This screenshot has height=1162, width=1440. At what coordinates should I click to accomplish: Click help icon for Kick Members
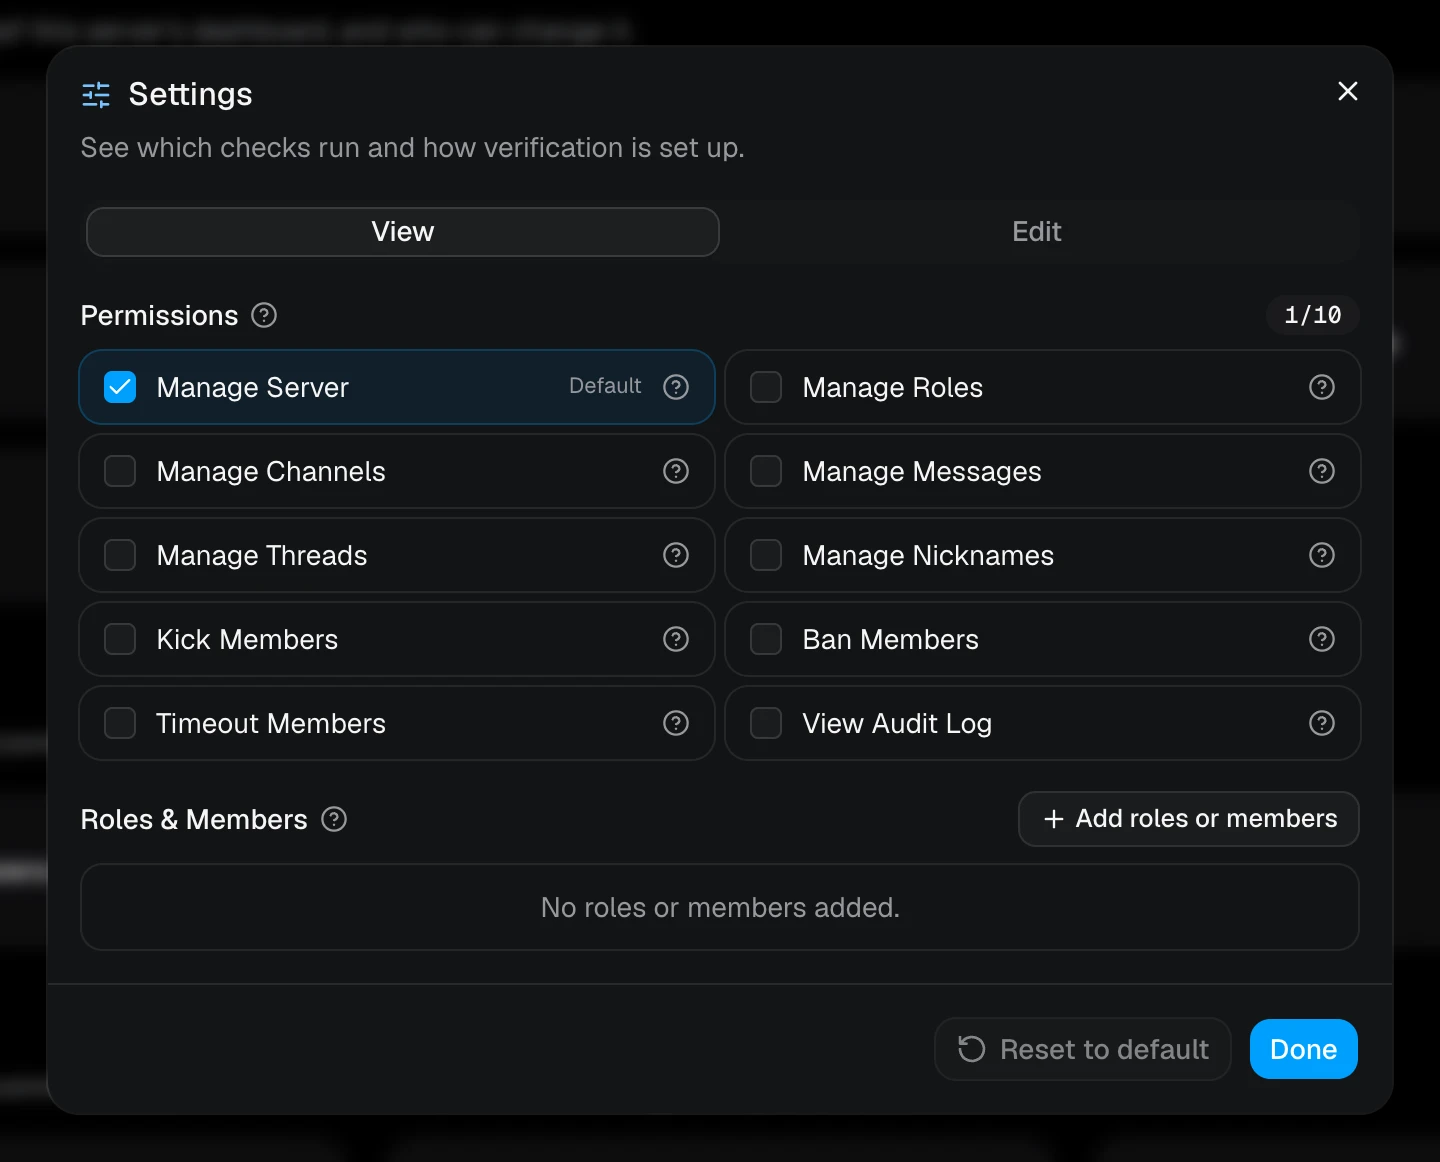(676, 639)
